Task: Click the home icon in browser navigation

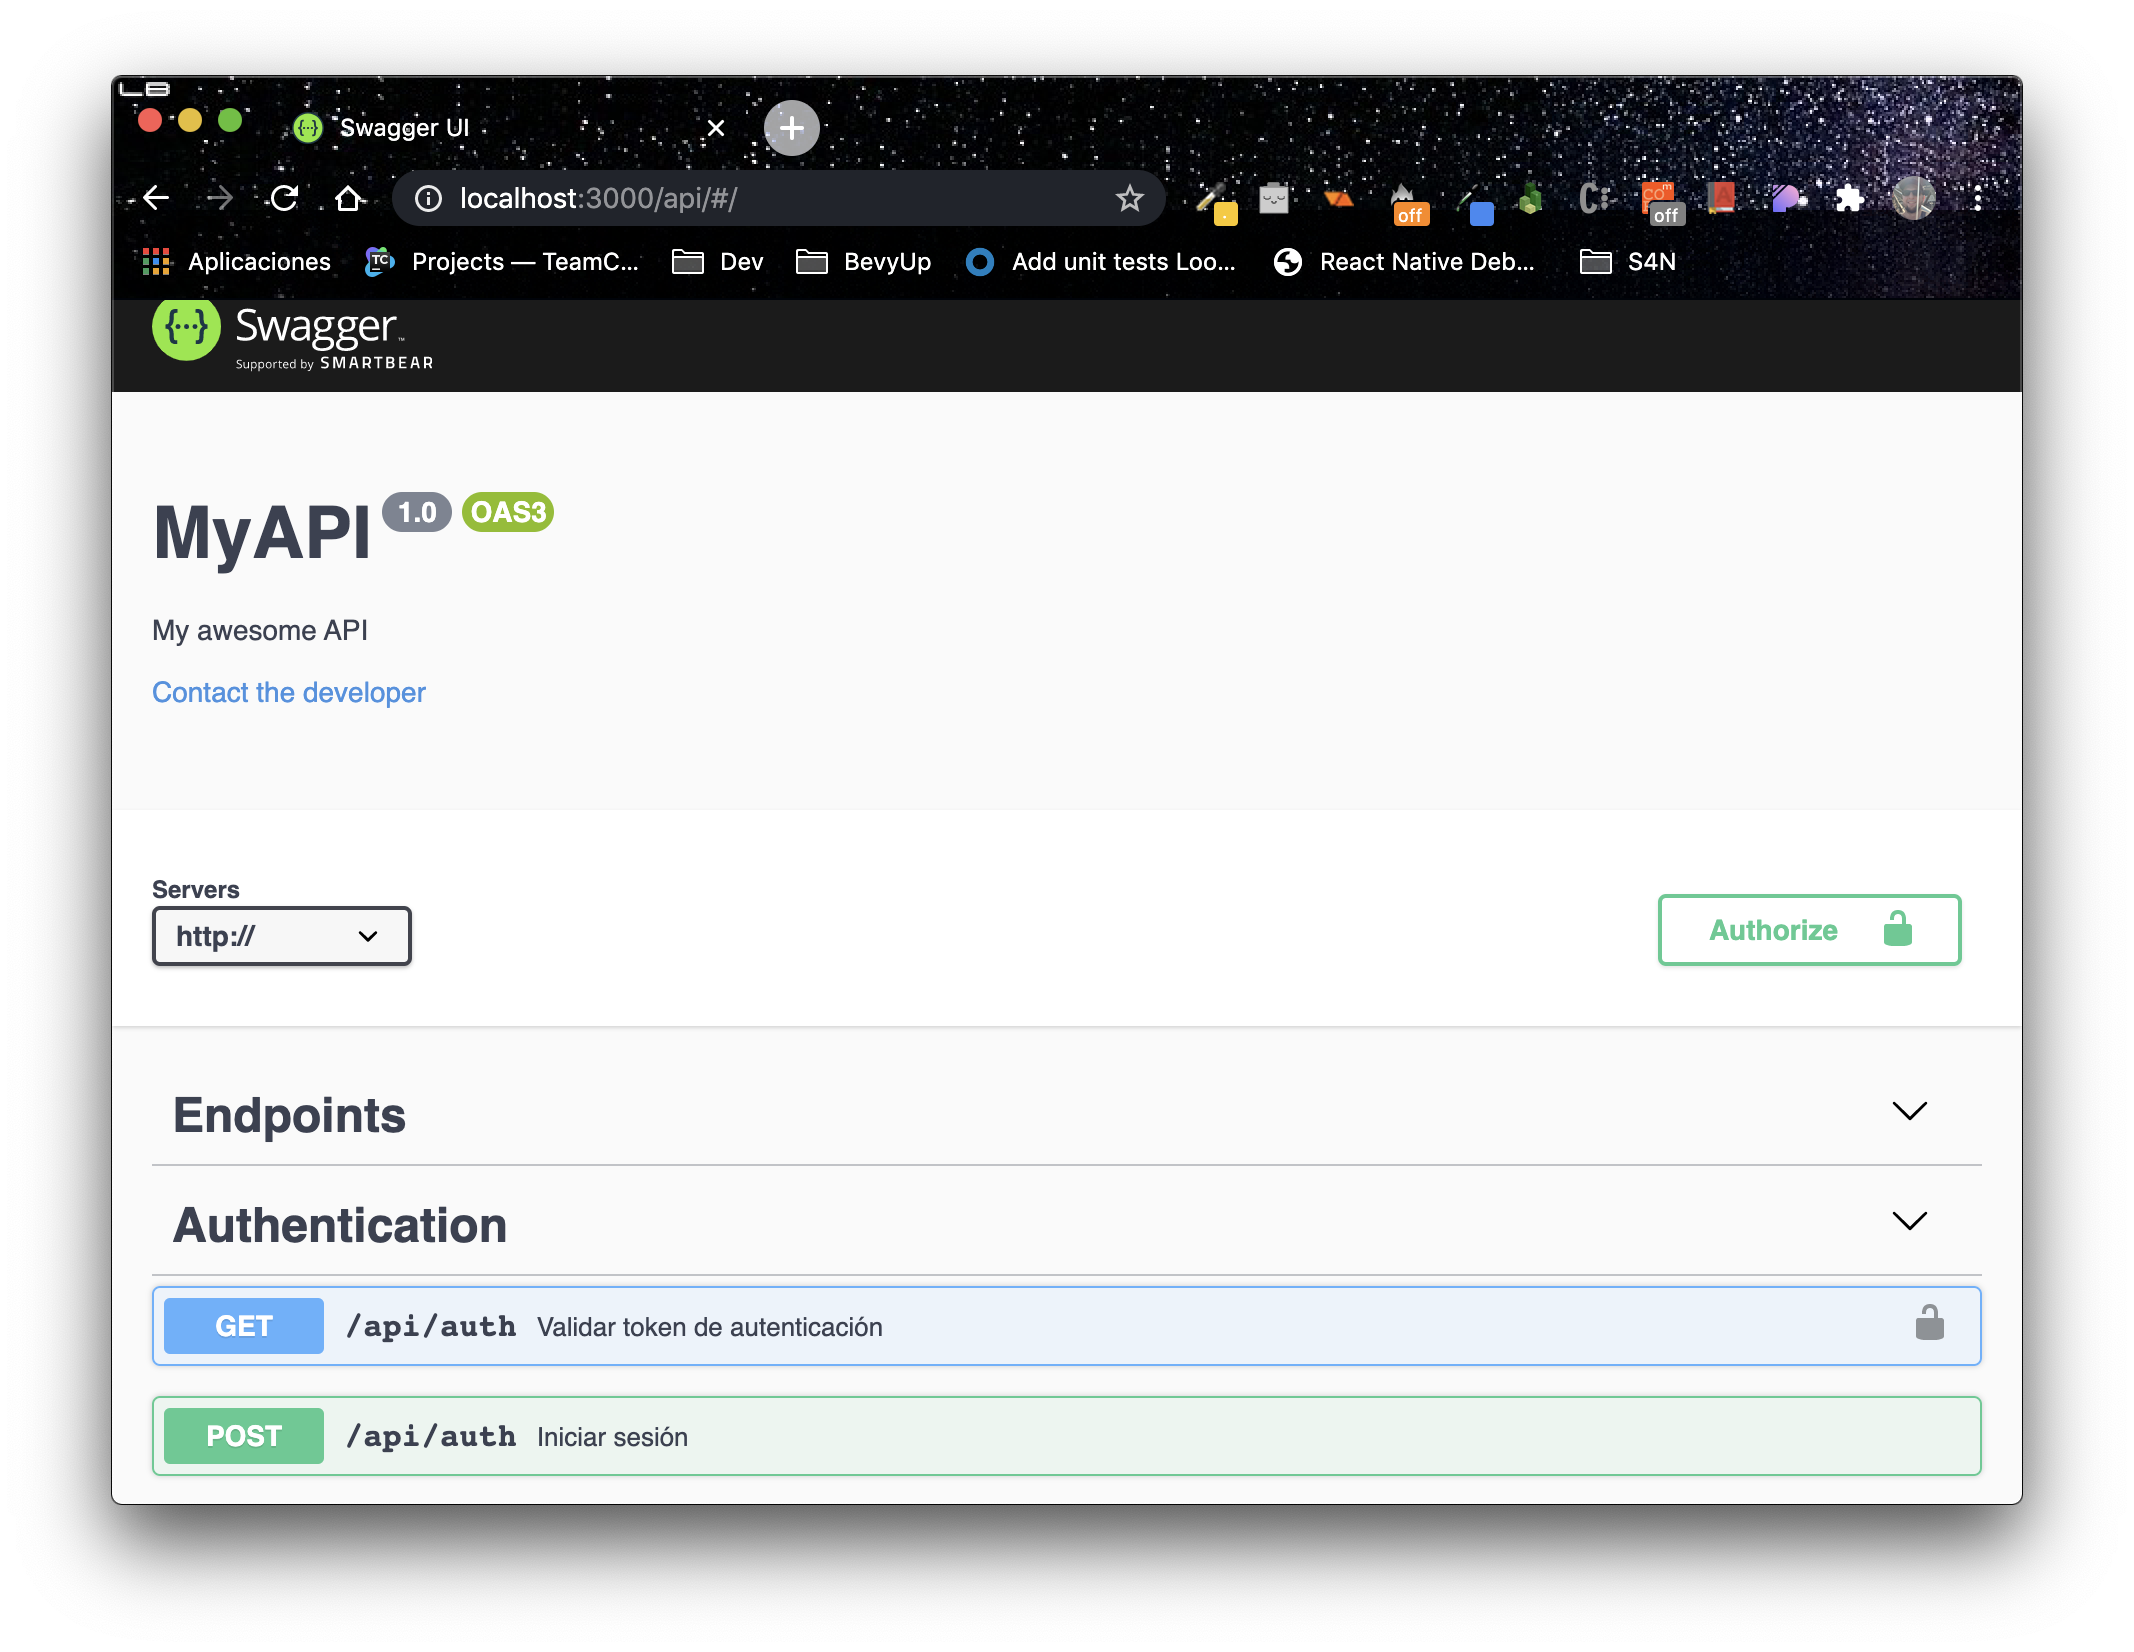Action: tap(346, 197)
